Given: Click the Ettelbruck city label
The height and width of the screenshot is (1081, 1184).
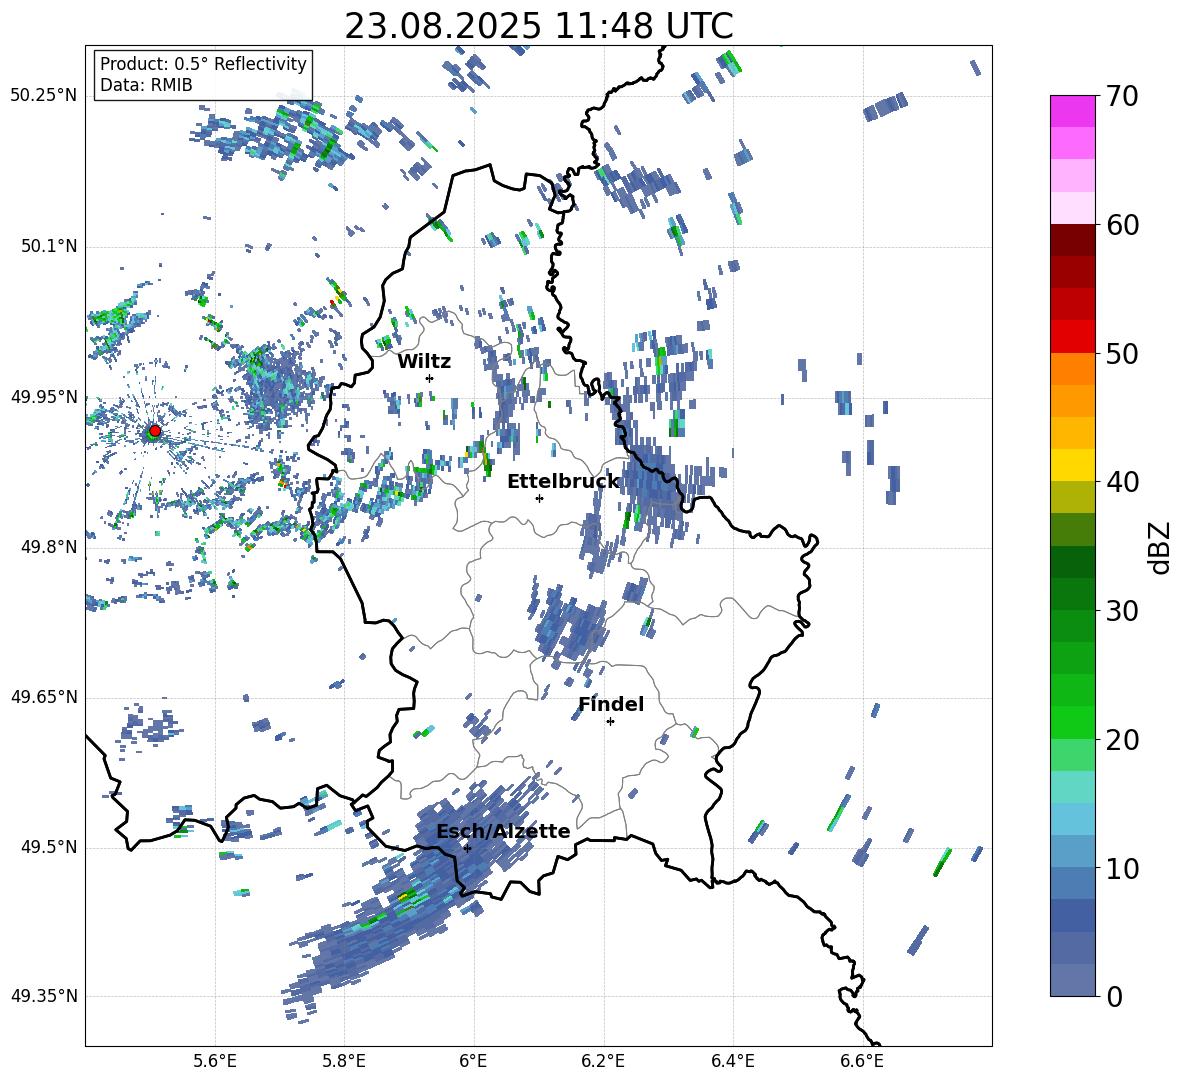Looking at the screenshot, I should click(x=563, y=482).
